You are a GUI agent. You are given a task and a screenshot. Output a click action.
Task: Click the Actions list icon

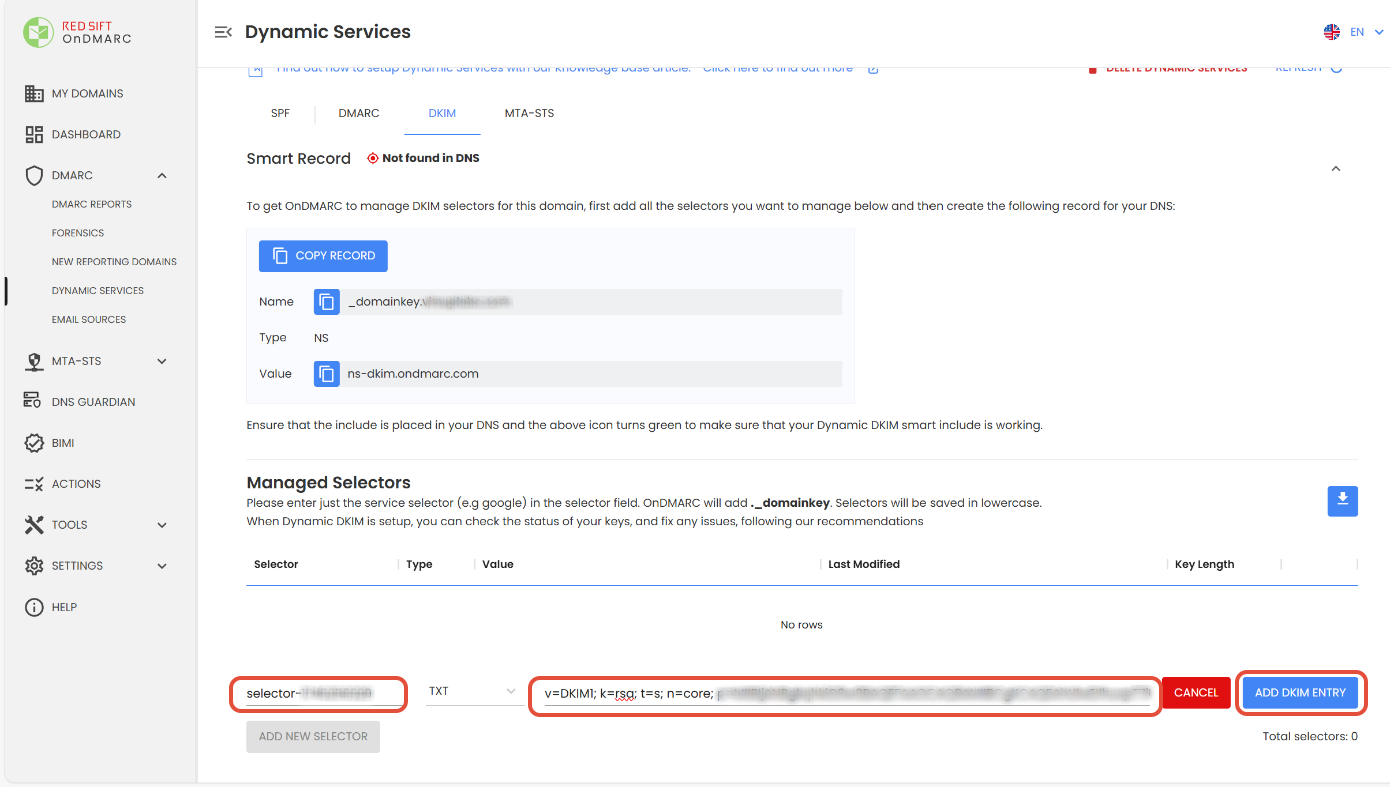click(34, 484)
